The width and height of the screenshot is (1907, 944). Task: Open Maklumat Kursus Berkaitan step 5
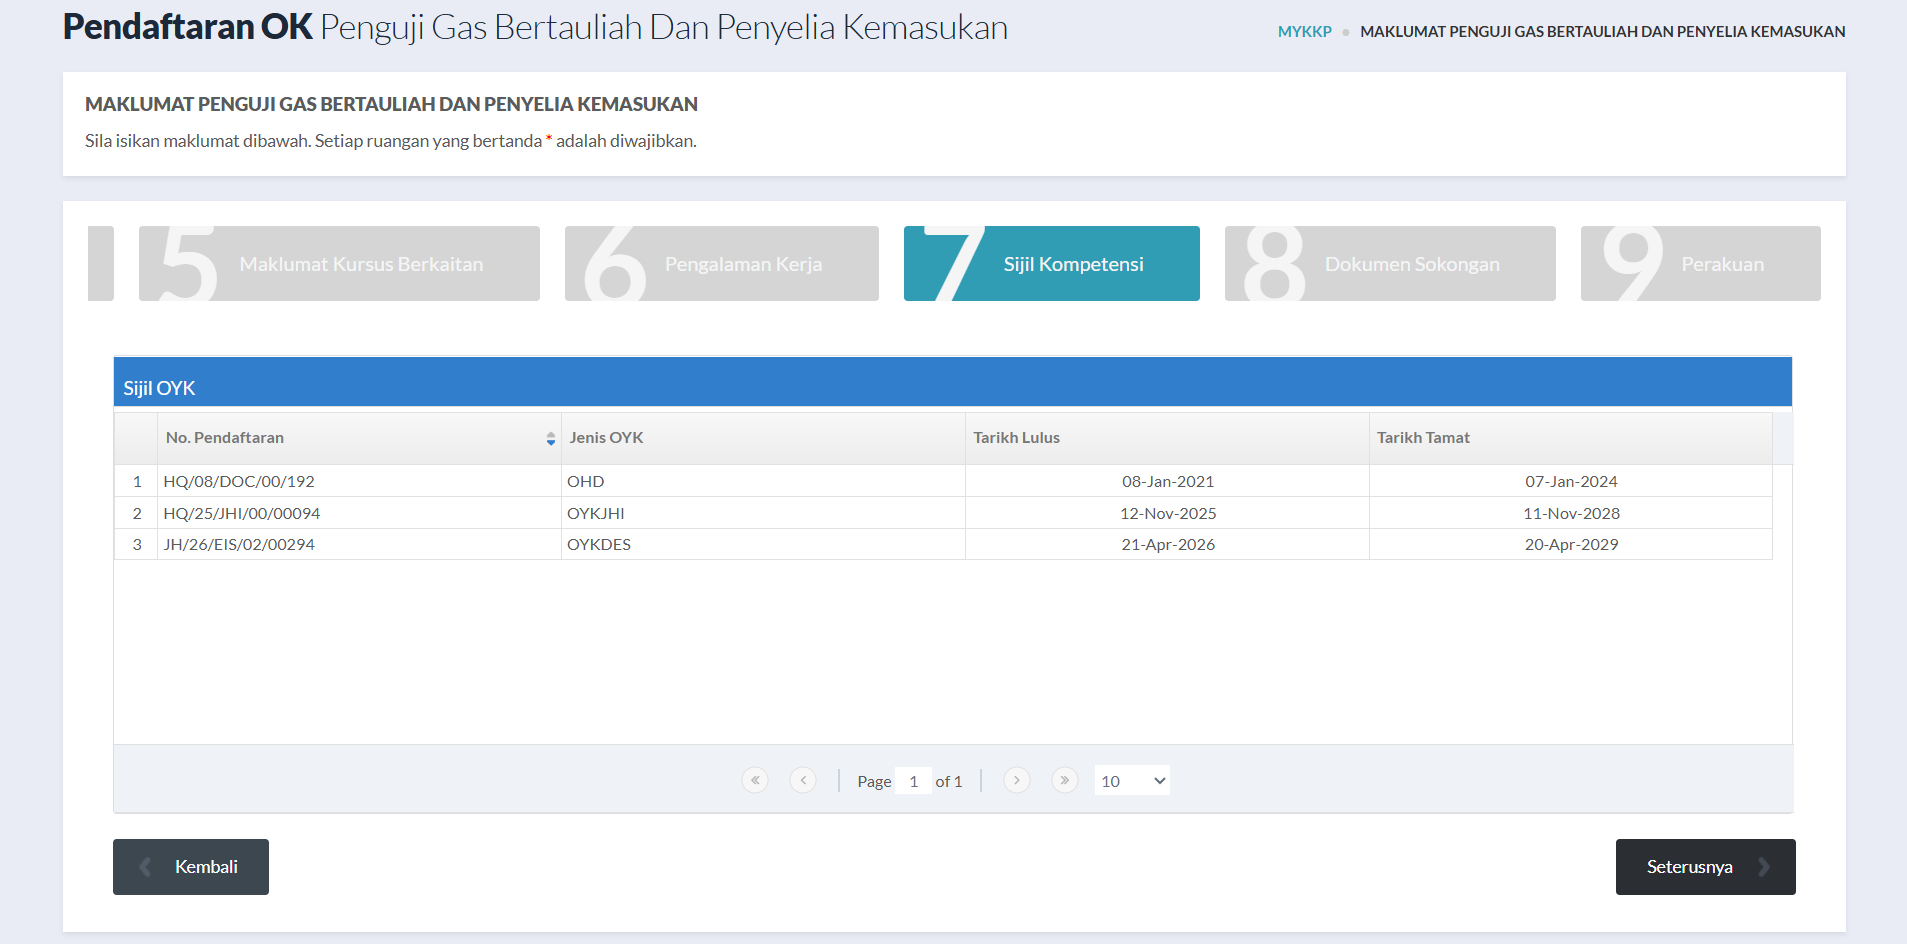[x=339, y=264]
